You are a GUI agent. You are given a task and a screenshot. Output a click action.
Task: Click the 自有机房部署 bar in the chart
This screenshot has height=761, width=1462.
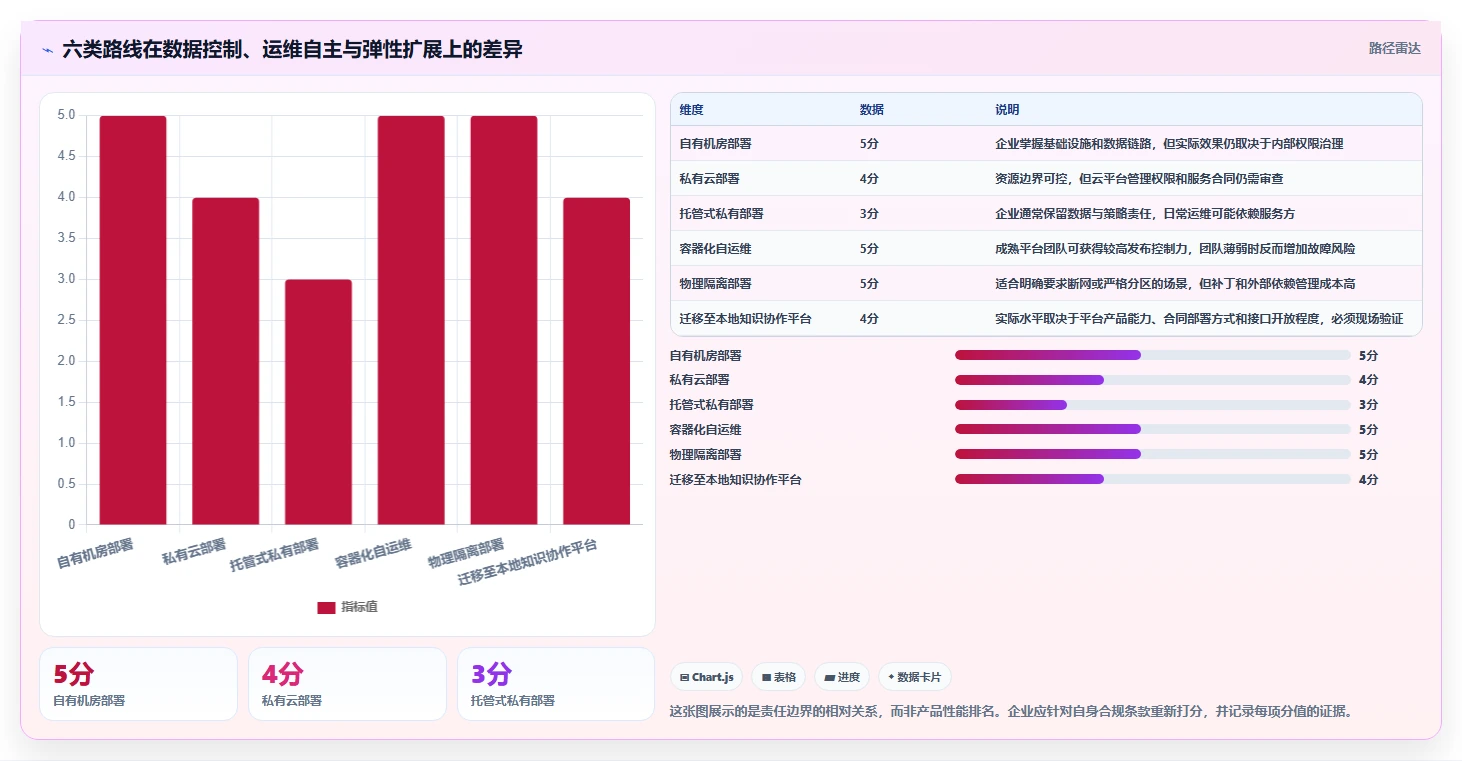(x=133, y=320)
